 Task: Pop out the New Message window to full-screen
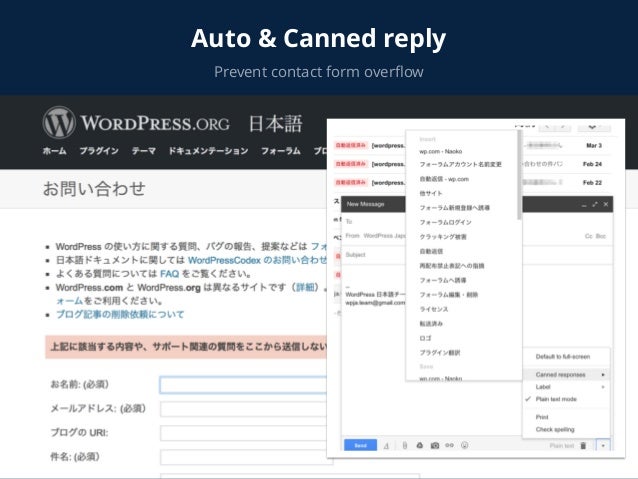click(595, 204)
